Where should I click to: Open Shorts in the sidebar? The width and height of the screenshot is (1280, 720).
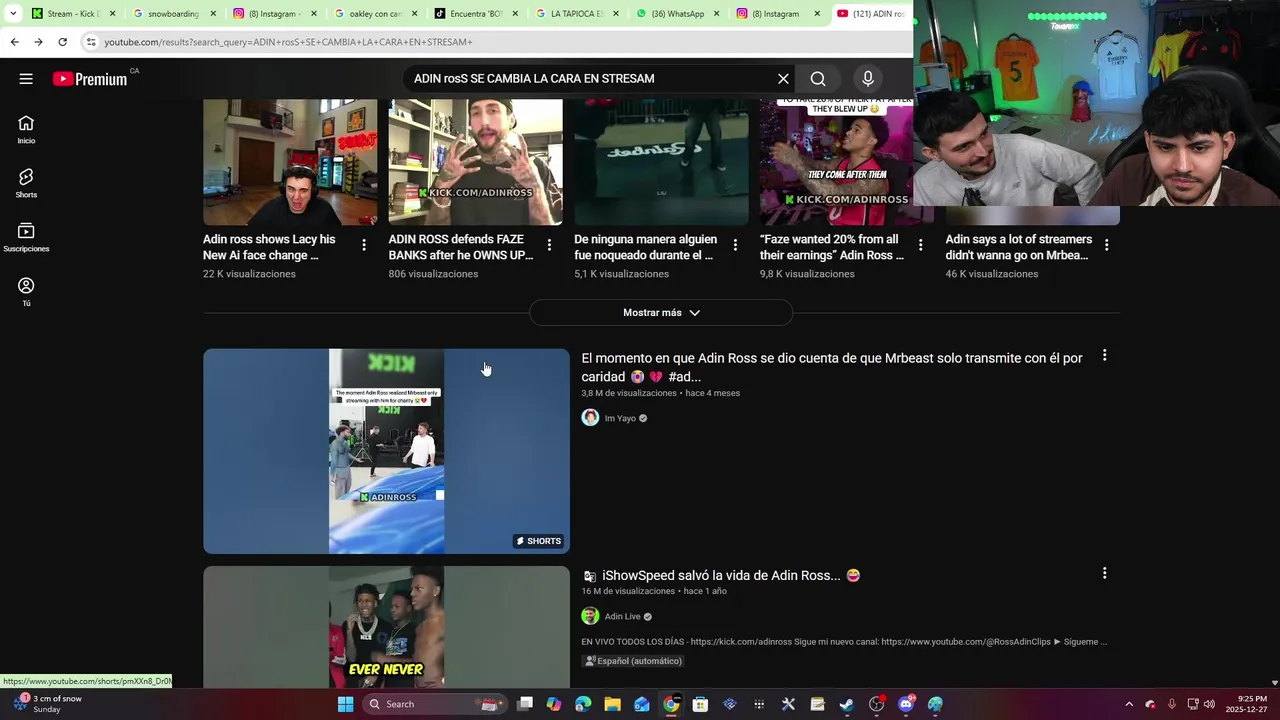point(26,183)
